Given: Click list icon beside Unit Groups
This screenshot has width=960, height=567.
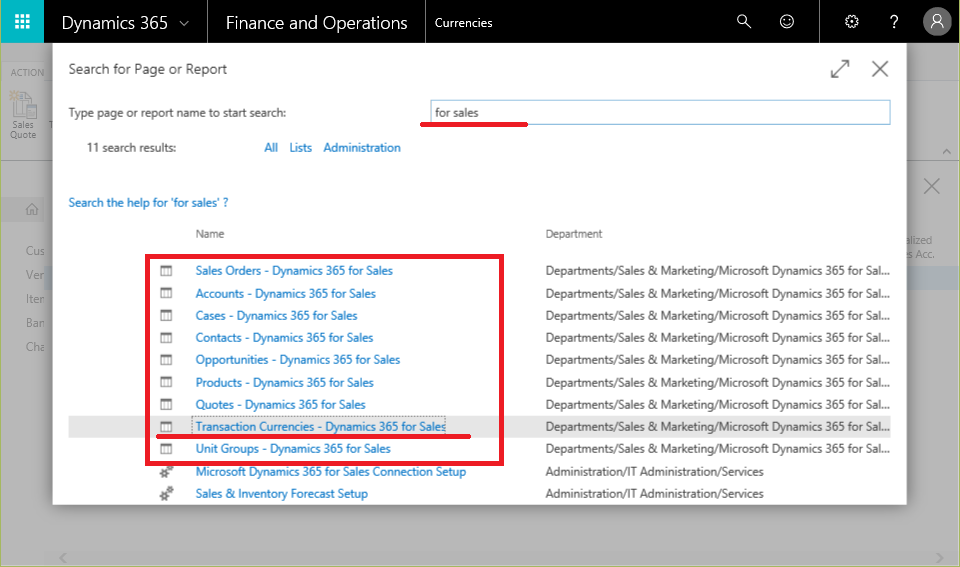Looking at the screenshot, I should click(x=166, y=449).
